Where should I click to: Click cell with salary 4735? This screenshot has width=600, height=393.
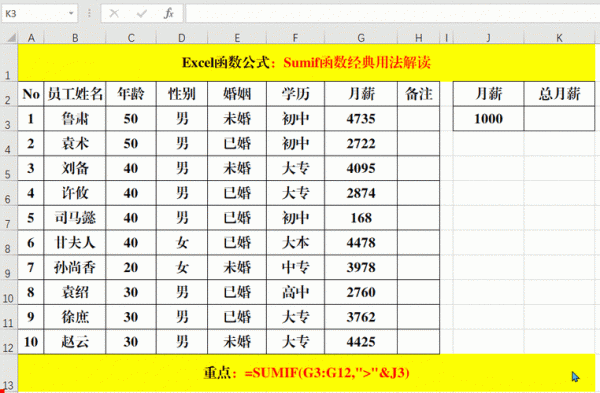pyautogui.click(x=361, y=119)
